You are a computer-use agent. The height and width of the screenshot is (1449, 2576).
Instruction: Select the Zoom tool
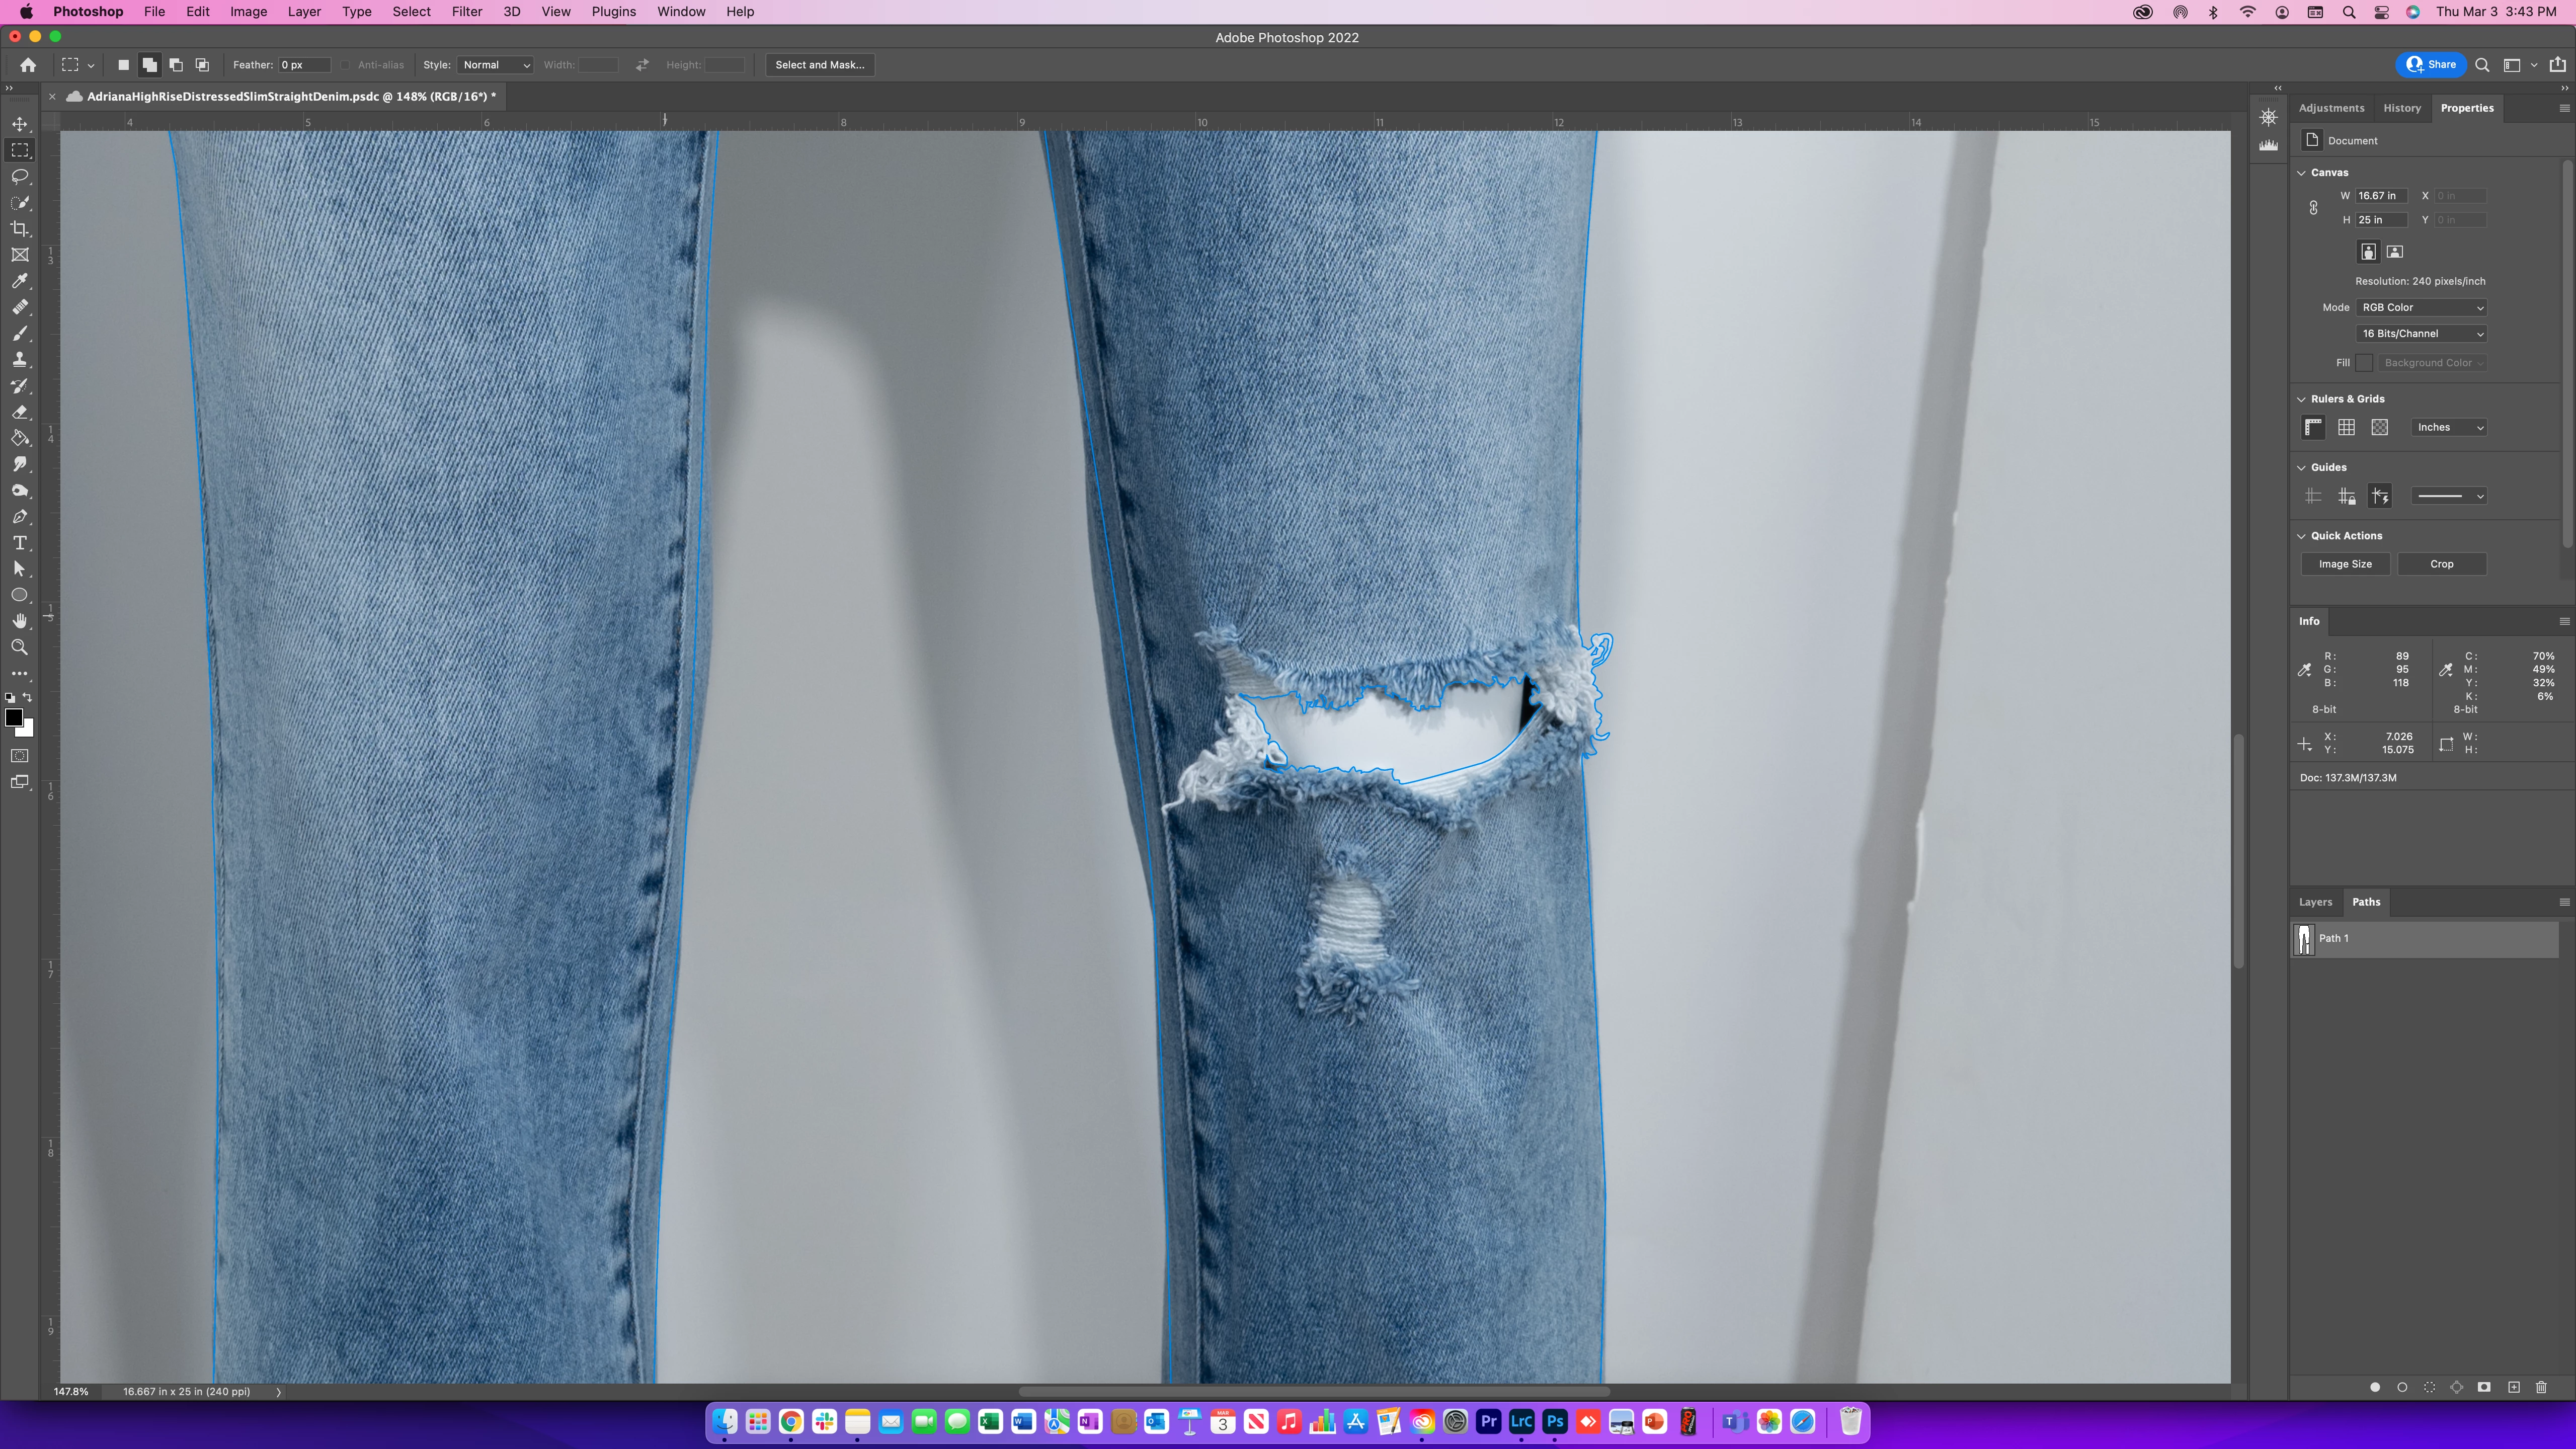20,647
